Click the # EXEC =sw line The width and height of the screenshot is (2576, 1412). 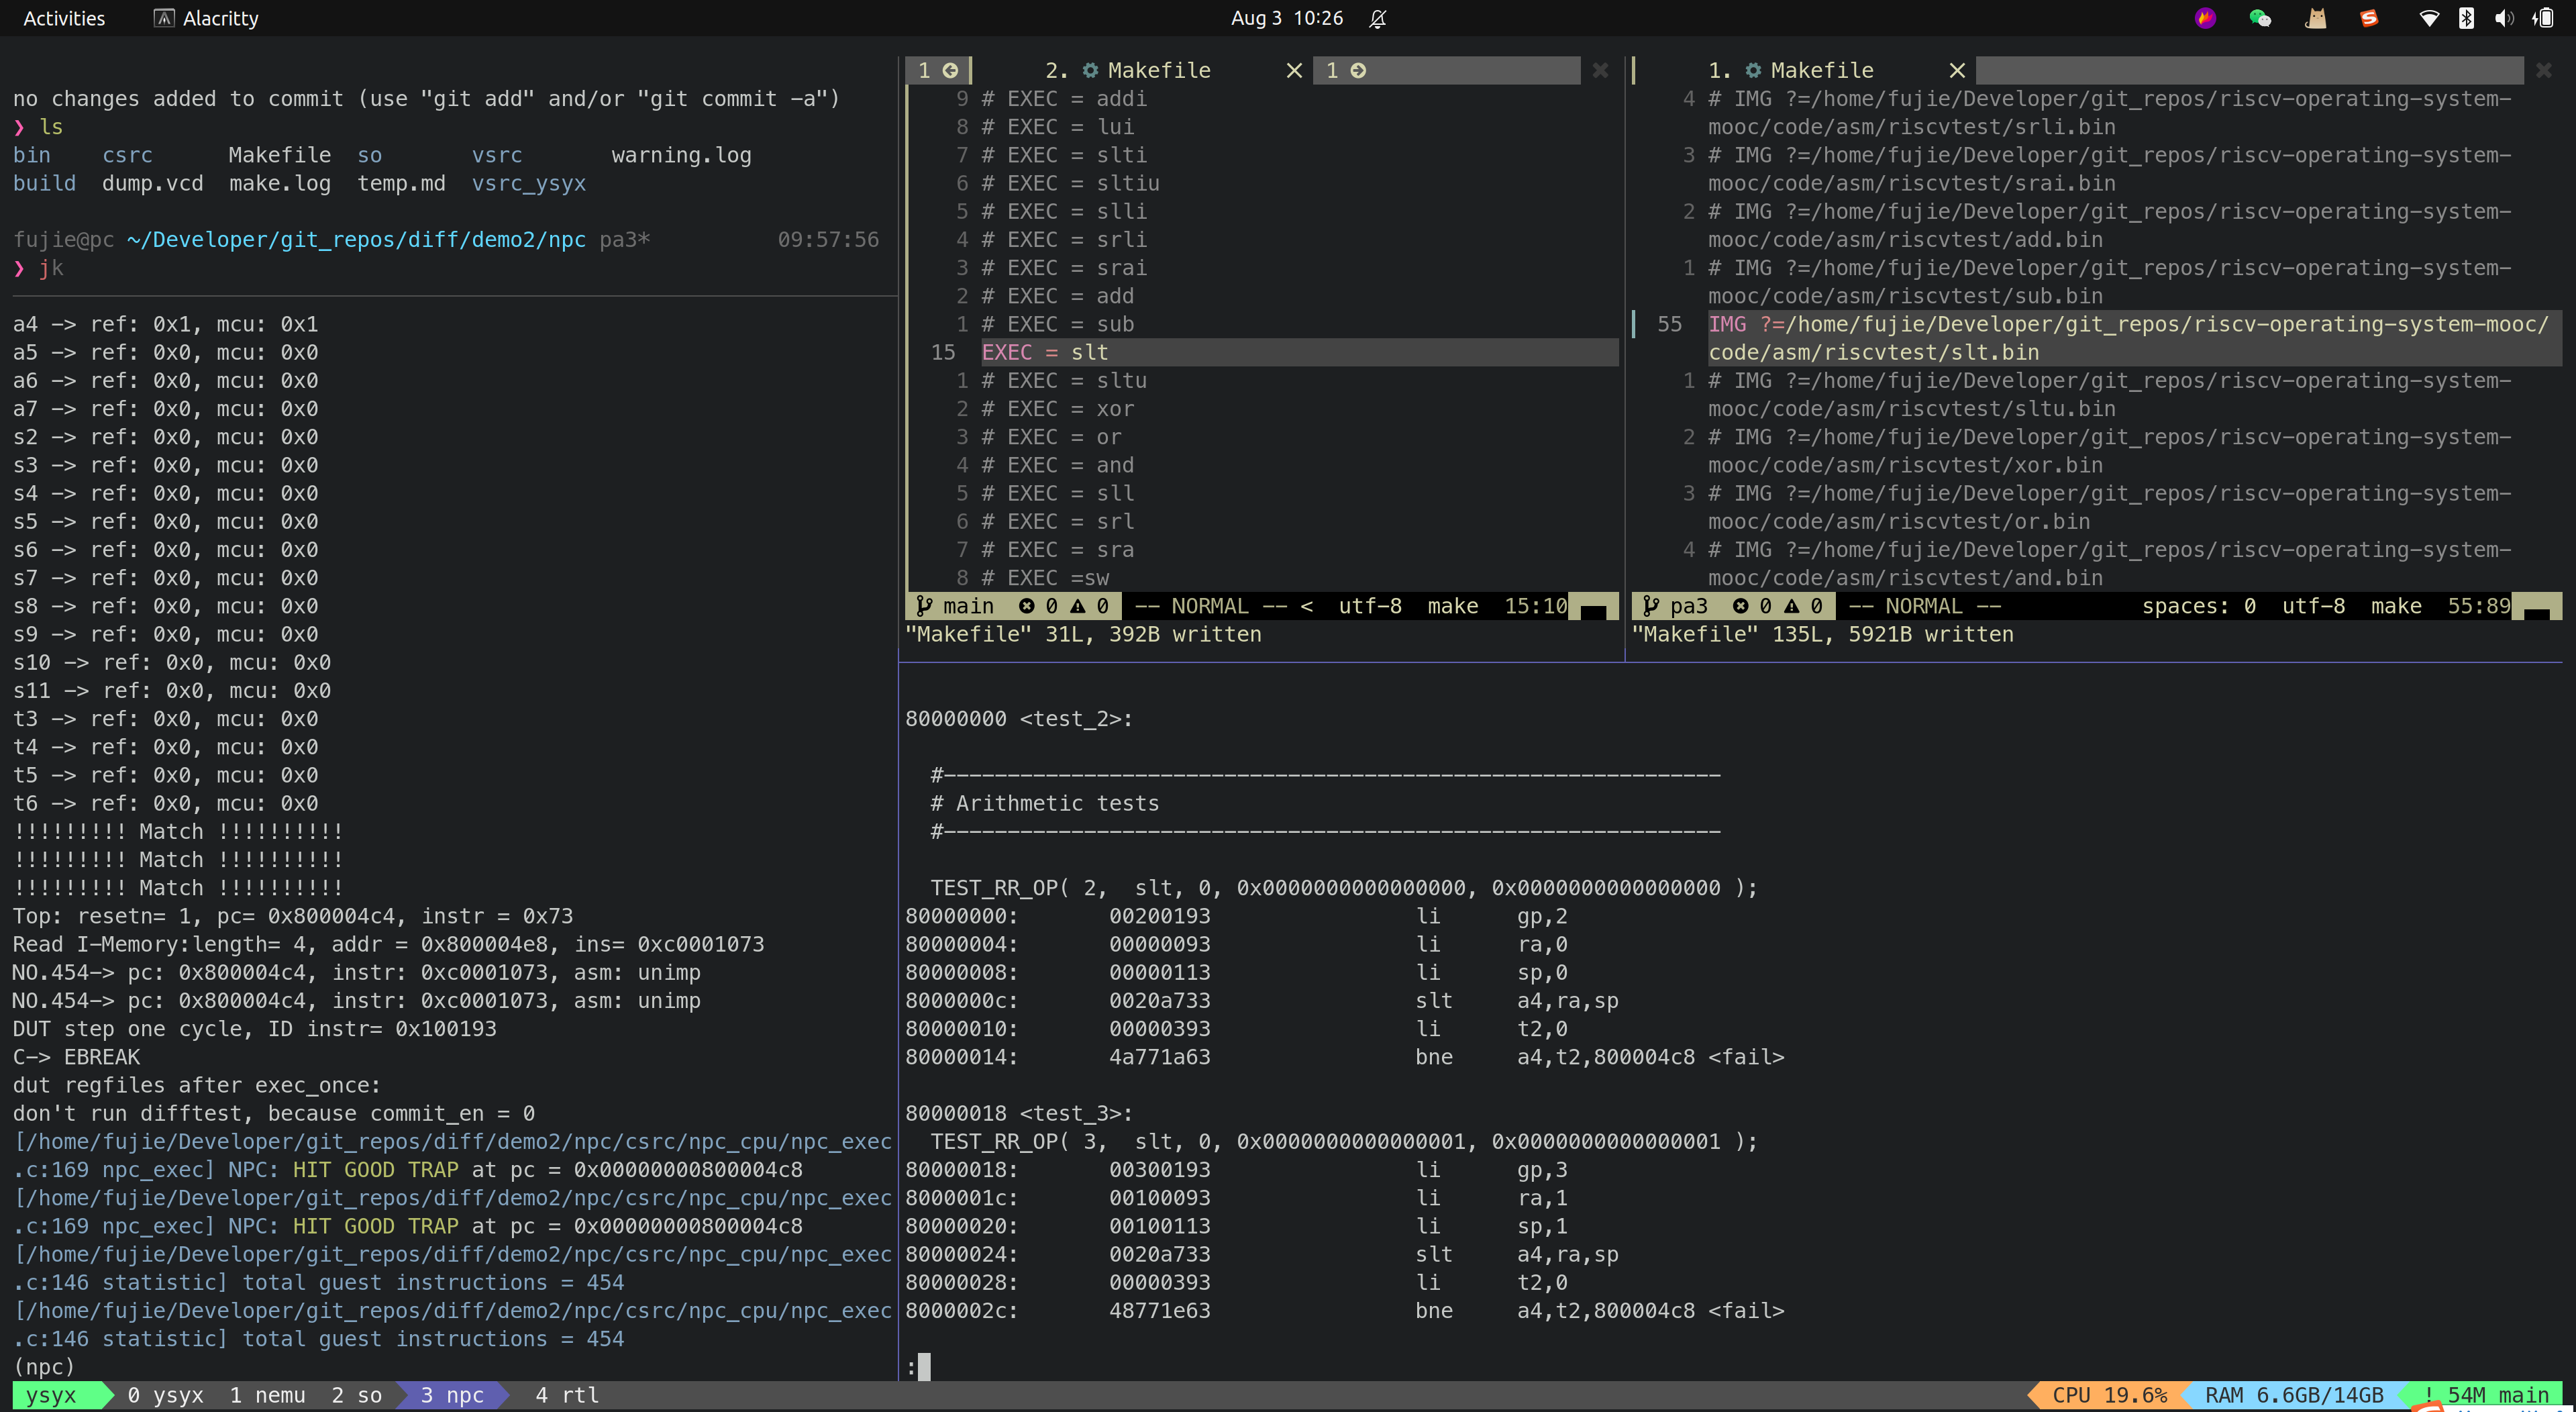pos(1045,578)
